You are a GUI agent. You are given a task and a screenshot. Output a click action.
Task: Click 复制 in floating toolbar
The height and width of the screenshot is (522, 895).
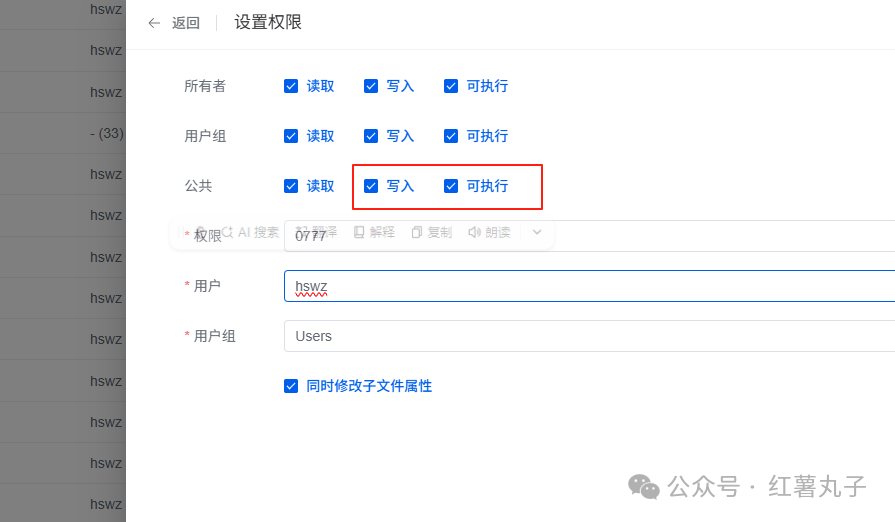tap(432, 232)
